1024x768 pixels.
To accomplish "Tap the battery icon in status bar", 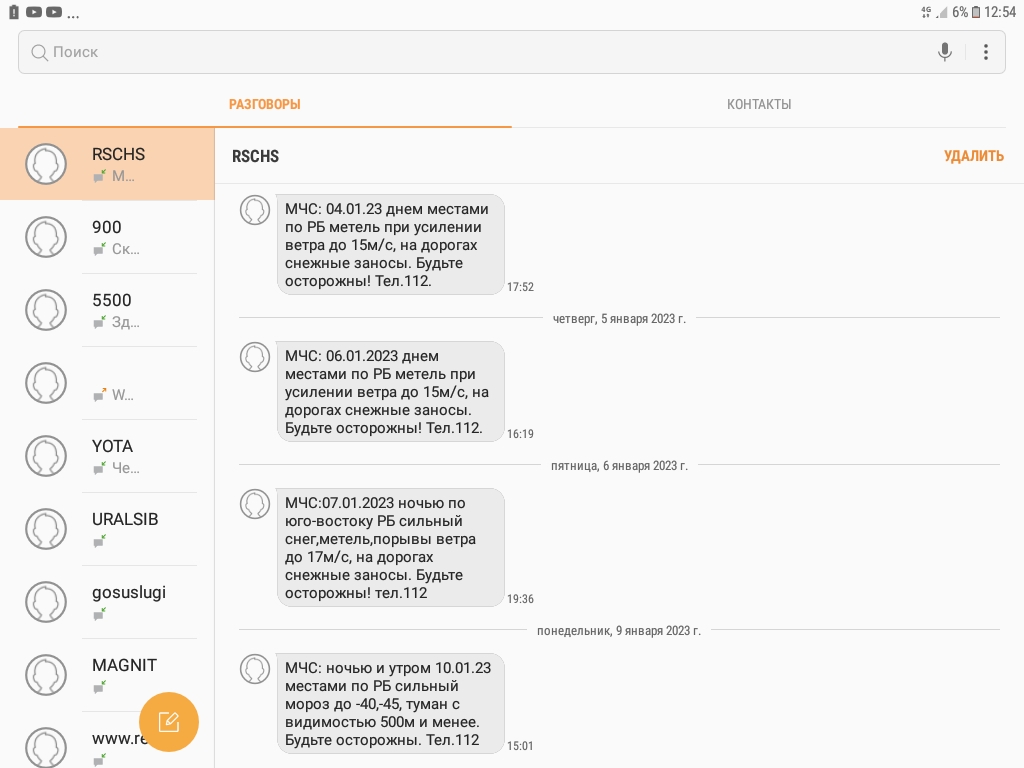I will pyautogui.click(x=975, y=12).
